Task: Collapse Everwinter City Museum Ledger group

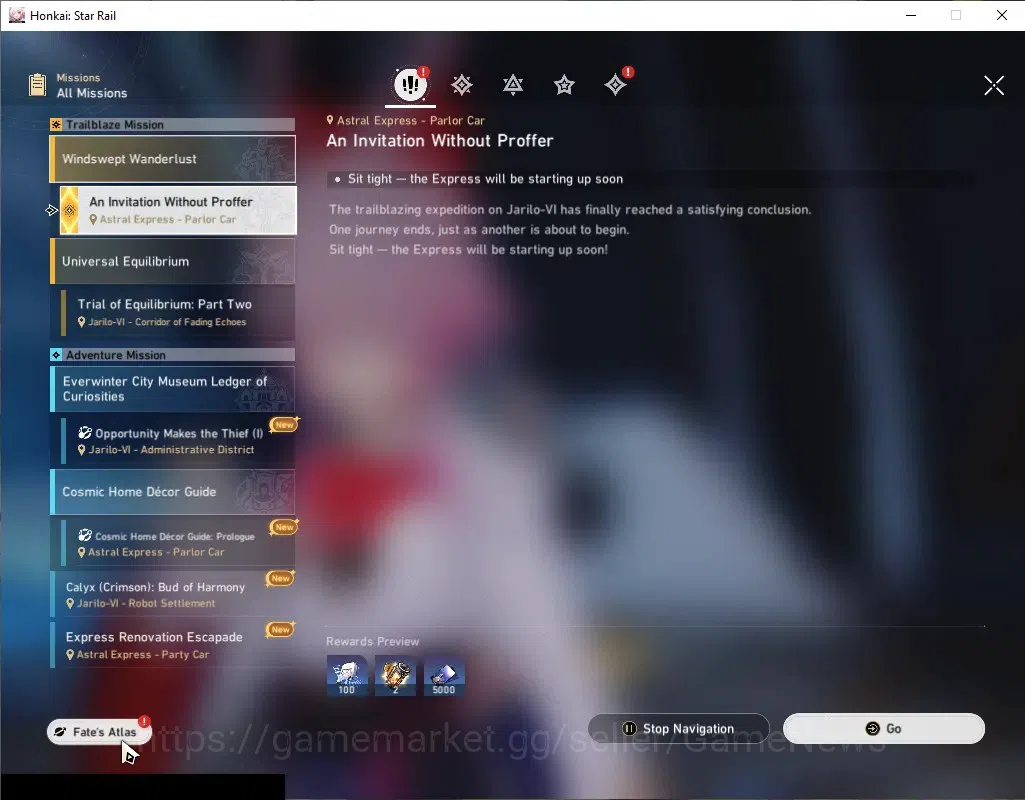Action: [173, 389]
